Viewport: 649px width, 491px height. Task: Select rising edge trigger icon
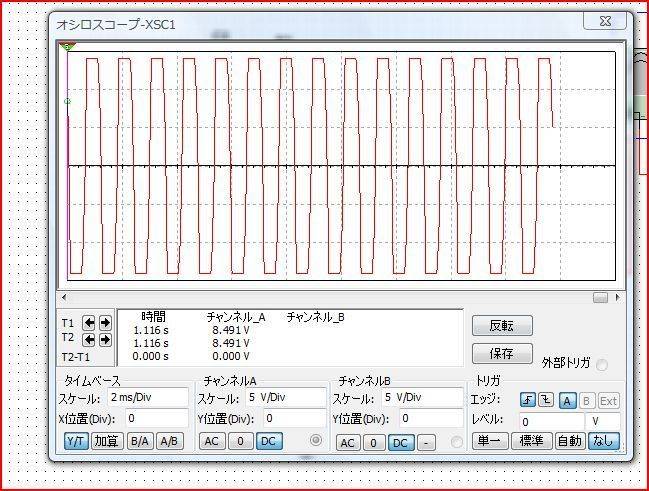point(527,400)
